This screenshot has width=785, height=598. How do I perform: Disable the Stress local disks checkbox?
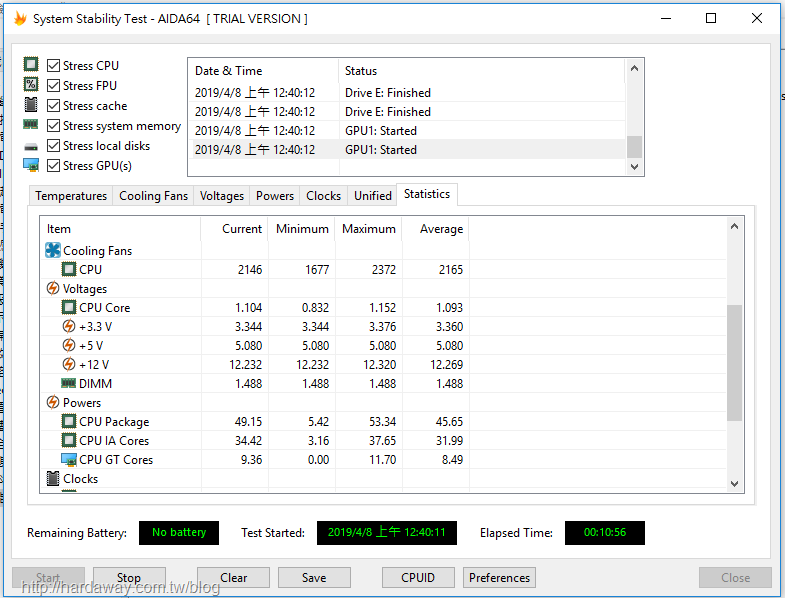pos(54,146)
